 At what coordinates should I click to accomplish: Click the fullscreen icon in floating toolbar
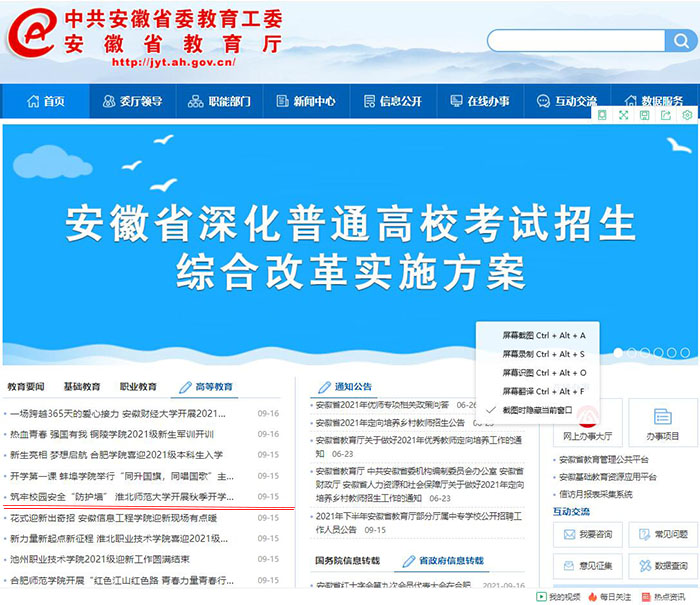point(624,116)
